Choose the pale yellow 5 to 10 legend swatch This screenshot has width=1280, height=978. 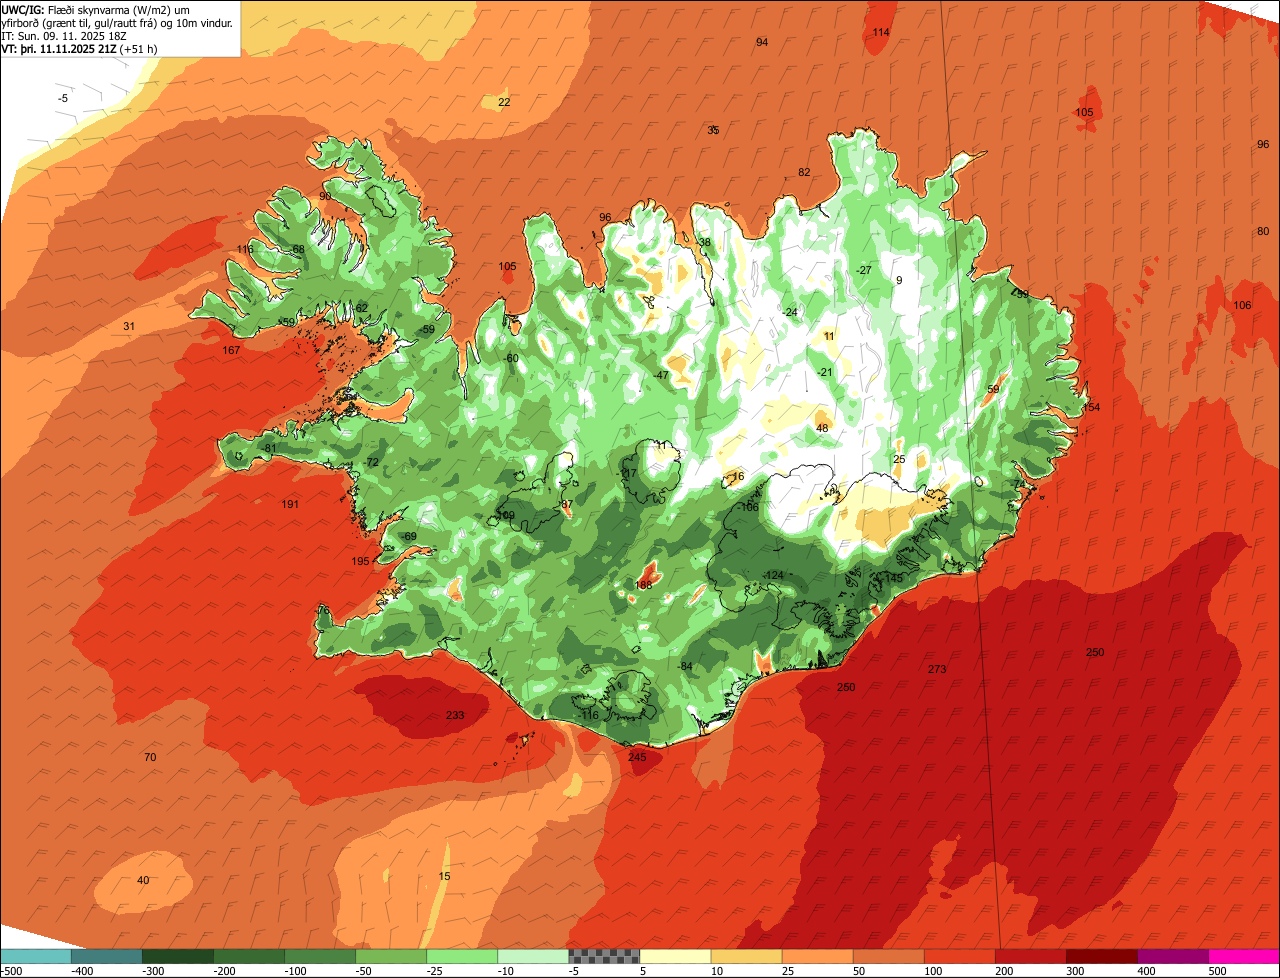click(675, 955)
